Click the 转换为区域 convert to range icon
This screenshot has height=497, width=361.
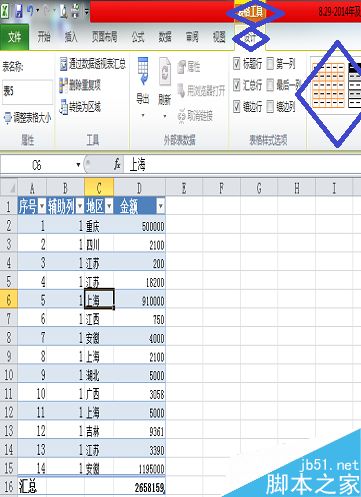pyautogui.click(x=63, y=107)
